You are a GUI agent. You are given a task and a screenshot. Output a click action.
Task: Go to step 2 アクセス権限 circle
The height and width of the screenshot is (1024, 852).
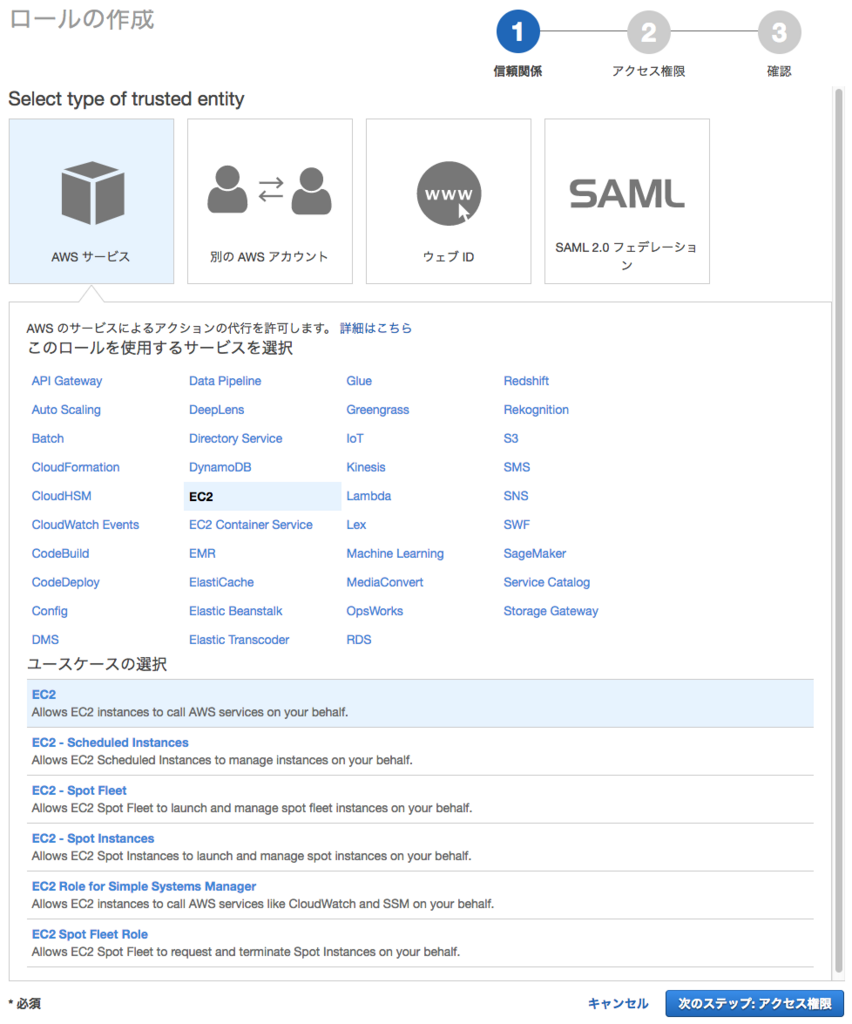click(648, 31)
